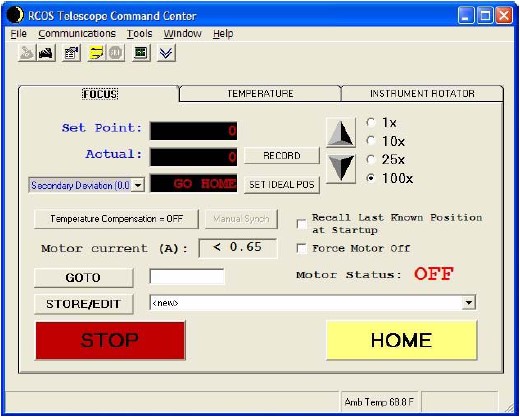Click the down arrow focus move button
This screenshot has height=417, width=520.
click(340, 168)
